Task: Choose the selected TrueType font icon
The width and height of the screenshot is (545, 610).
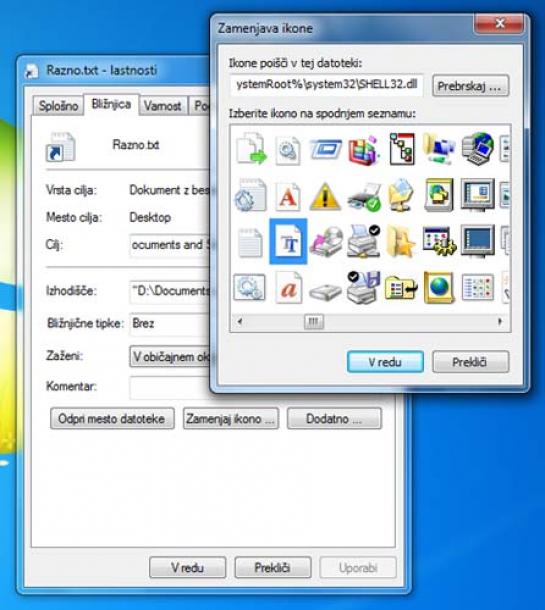Action: coord(288,242)
